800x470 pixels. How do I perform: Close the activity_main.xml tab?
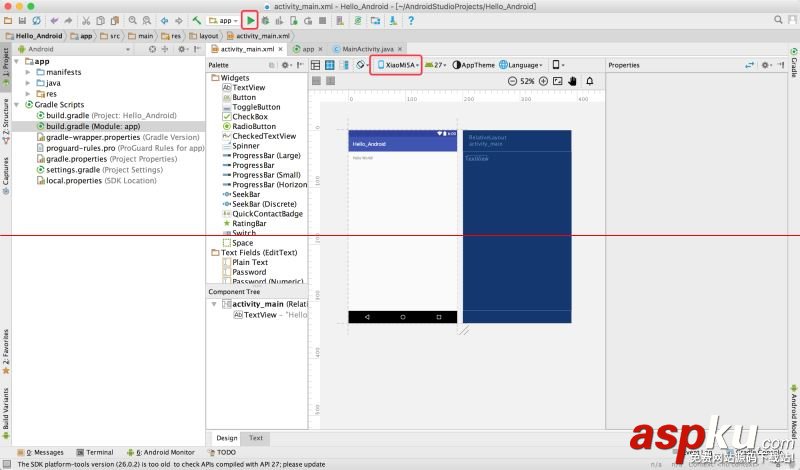click(x=281, y=49)
